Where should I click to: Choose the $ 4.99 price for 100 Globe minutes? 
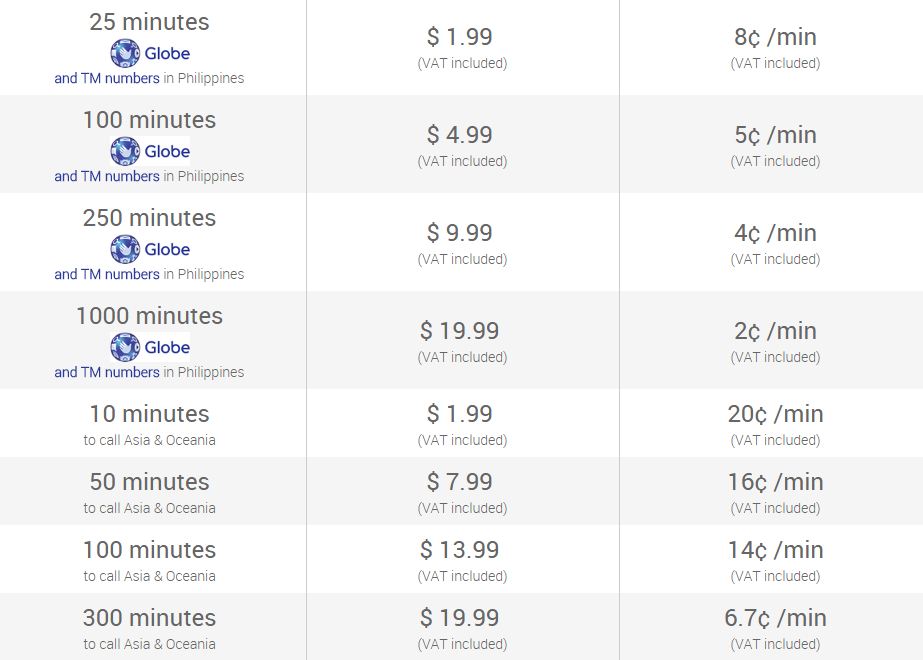tap(460, 135)
